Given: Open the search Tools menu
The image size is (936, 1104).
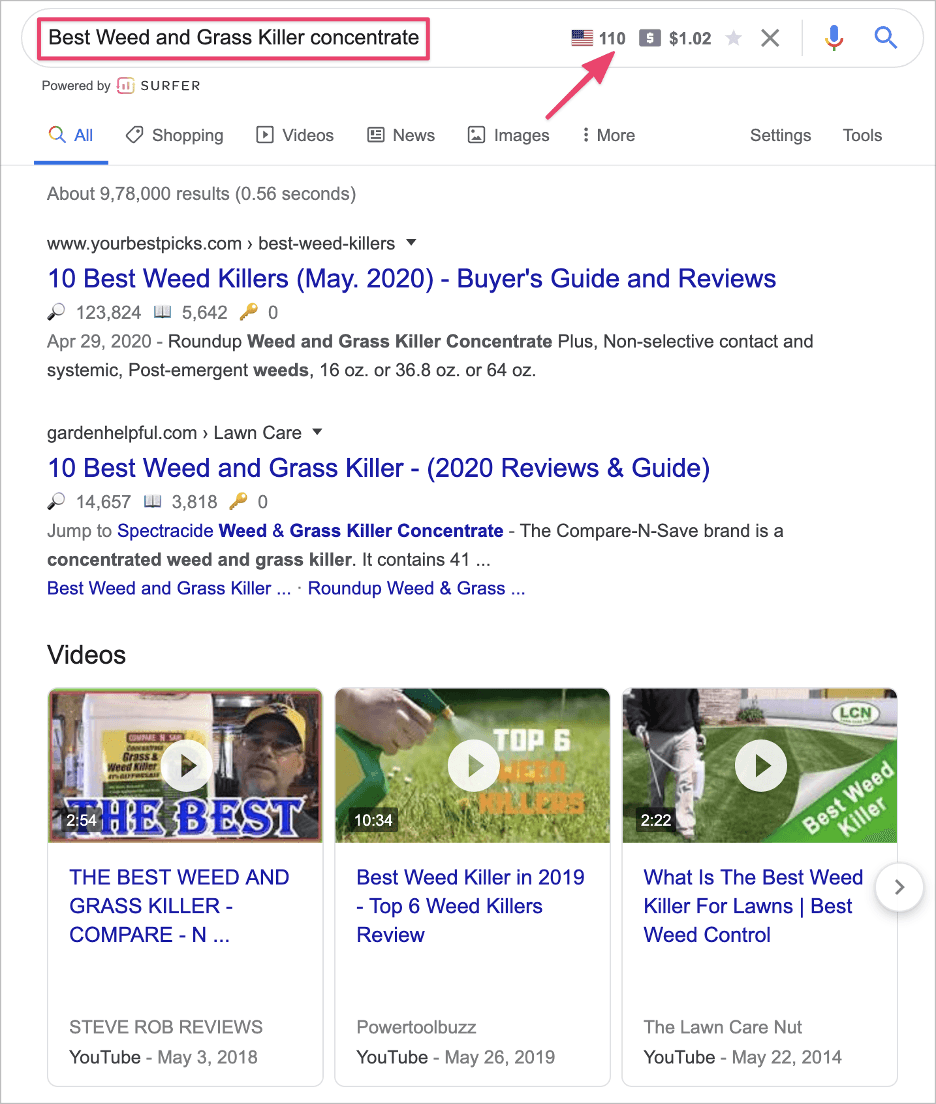Looking at the screenshot, I should click(862, 135).
